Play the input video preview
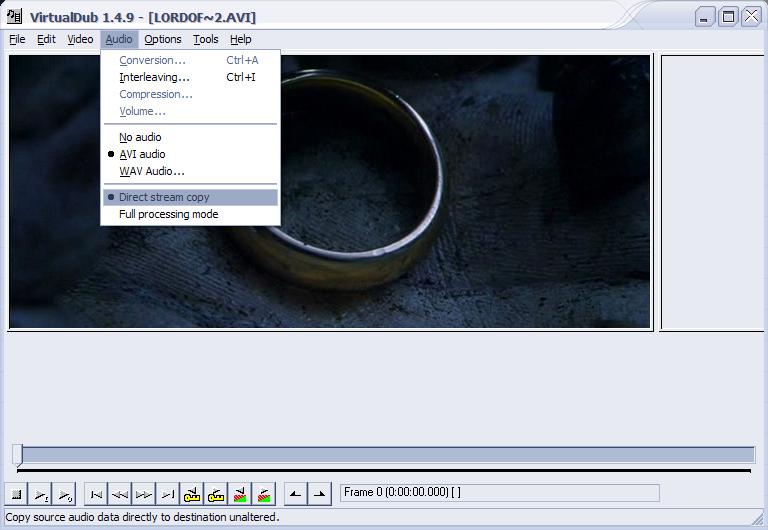The width and height of the screenshot is (768, 530). coord(41,494)
